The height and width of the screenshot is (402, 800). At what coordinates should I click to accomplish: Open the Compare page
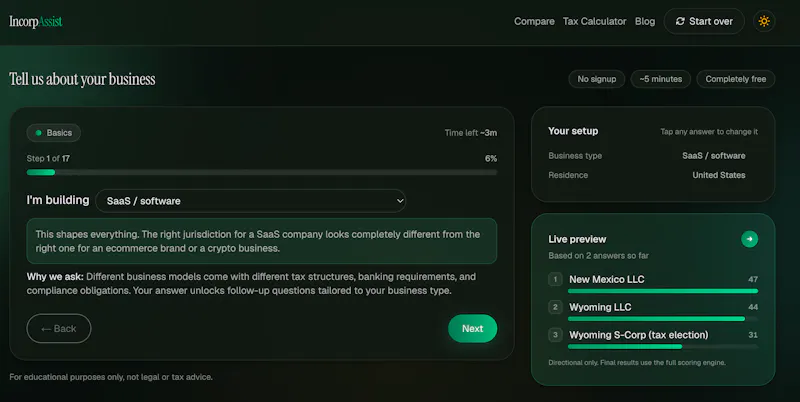534,21
